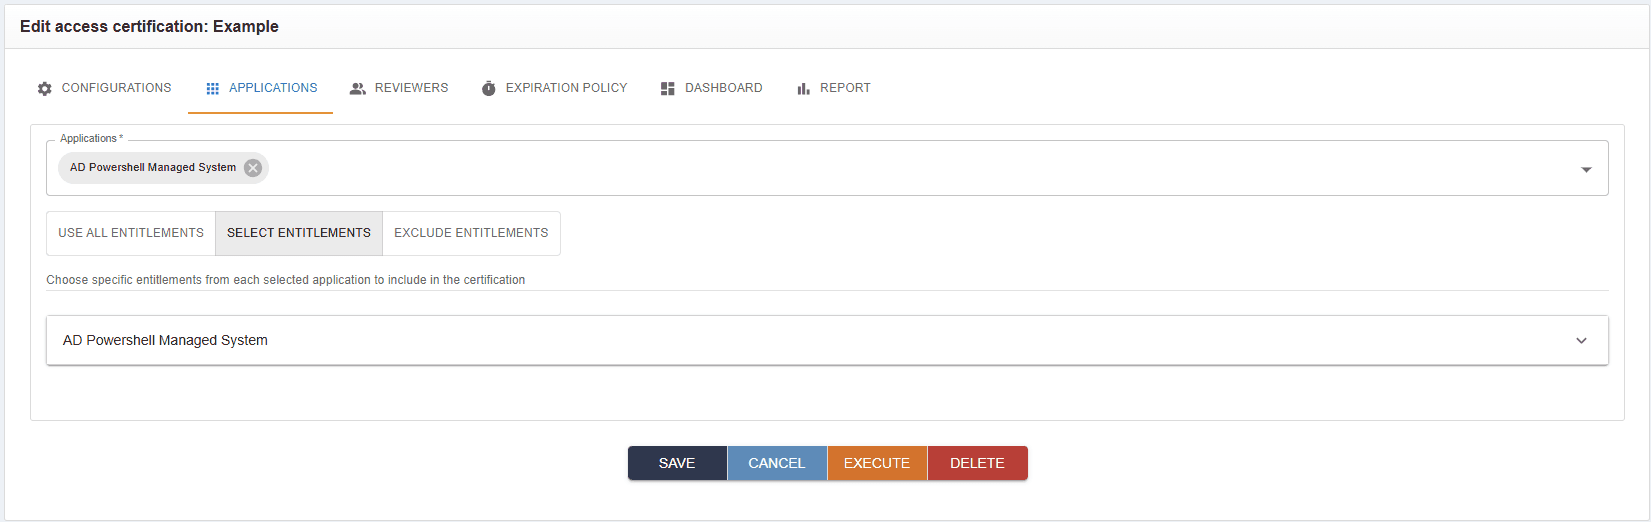This screenshot has width=1651, height=522.
Task: Click the gear icon beside Configurations
Action: pos(44,89)
